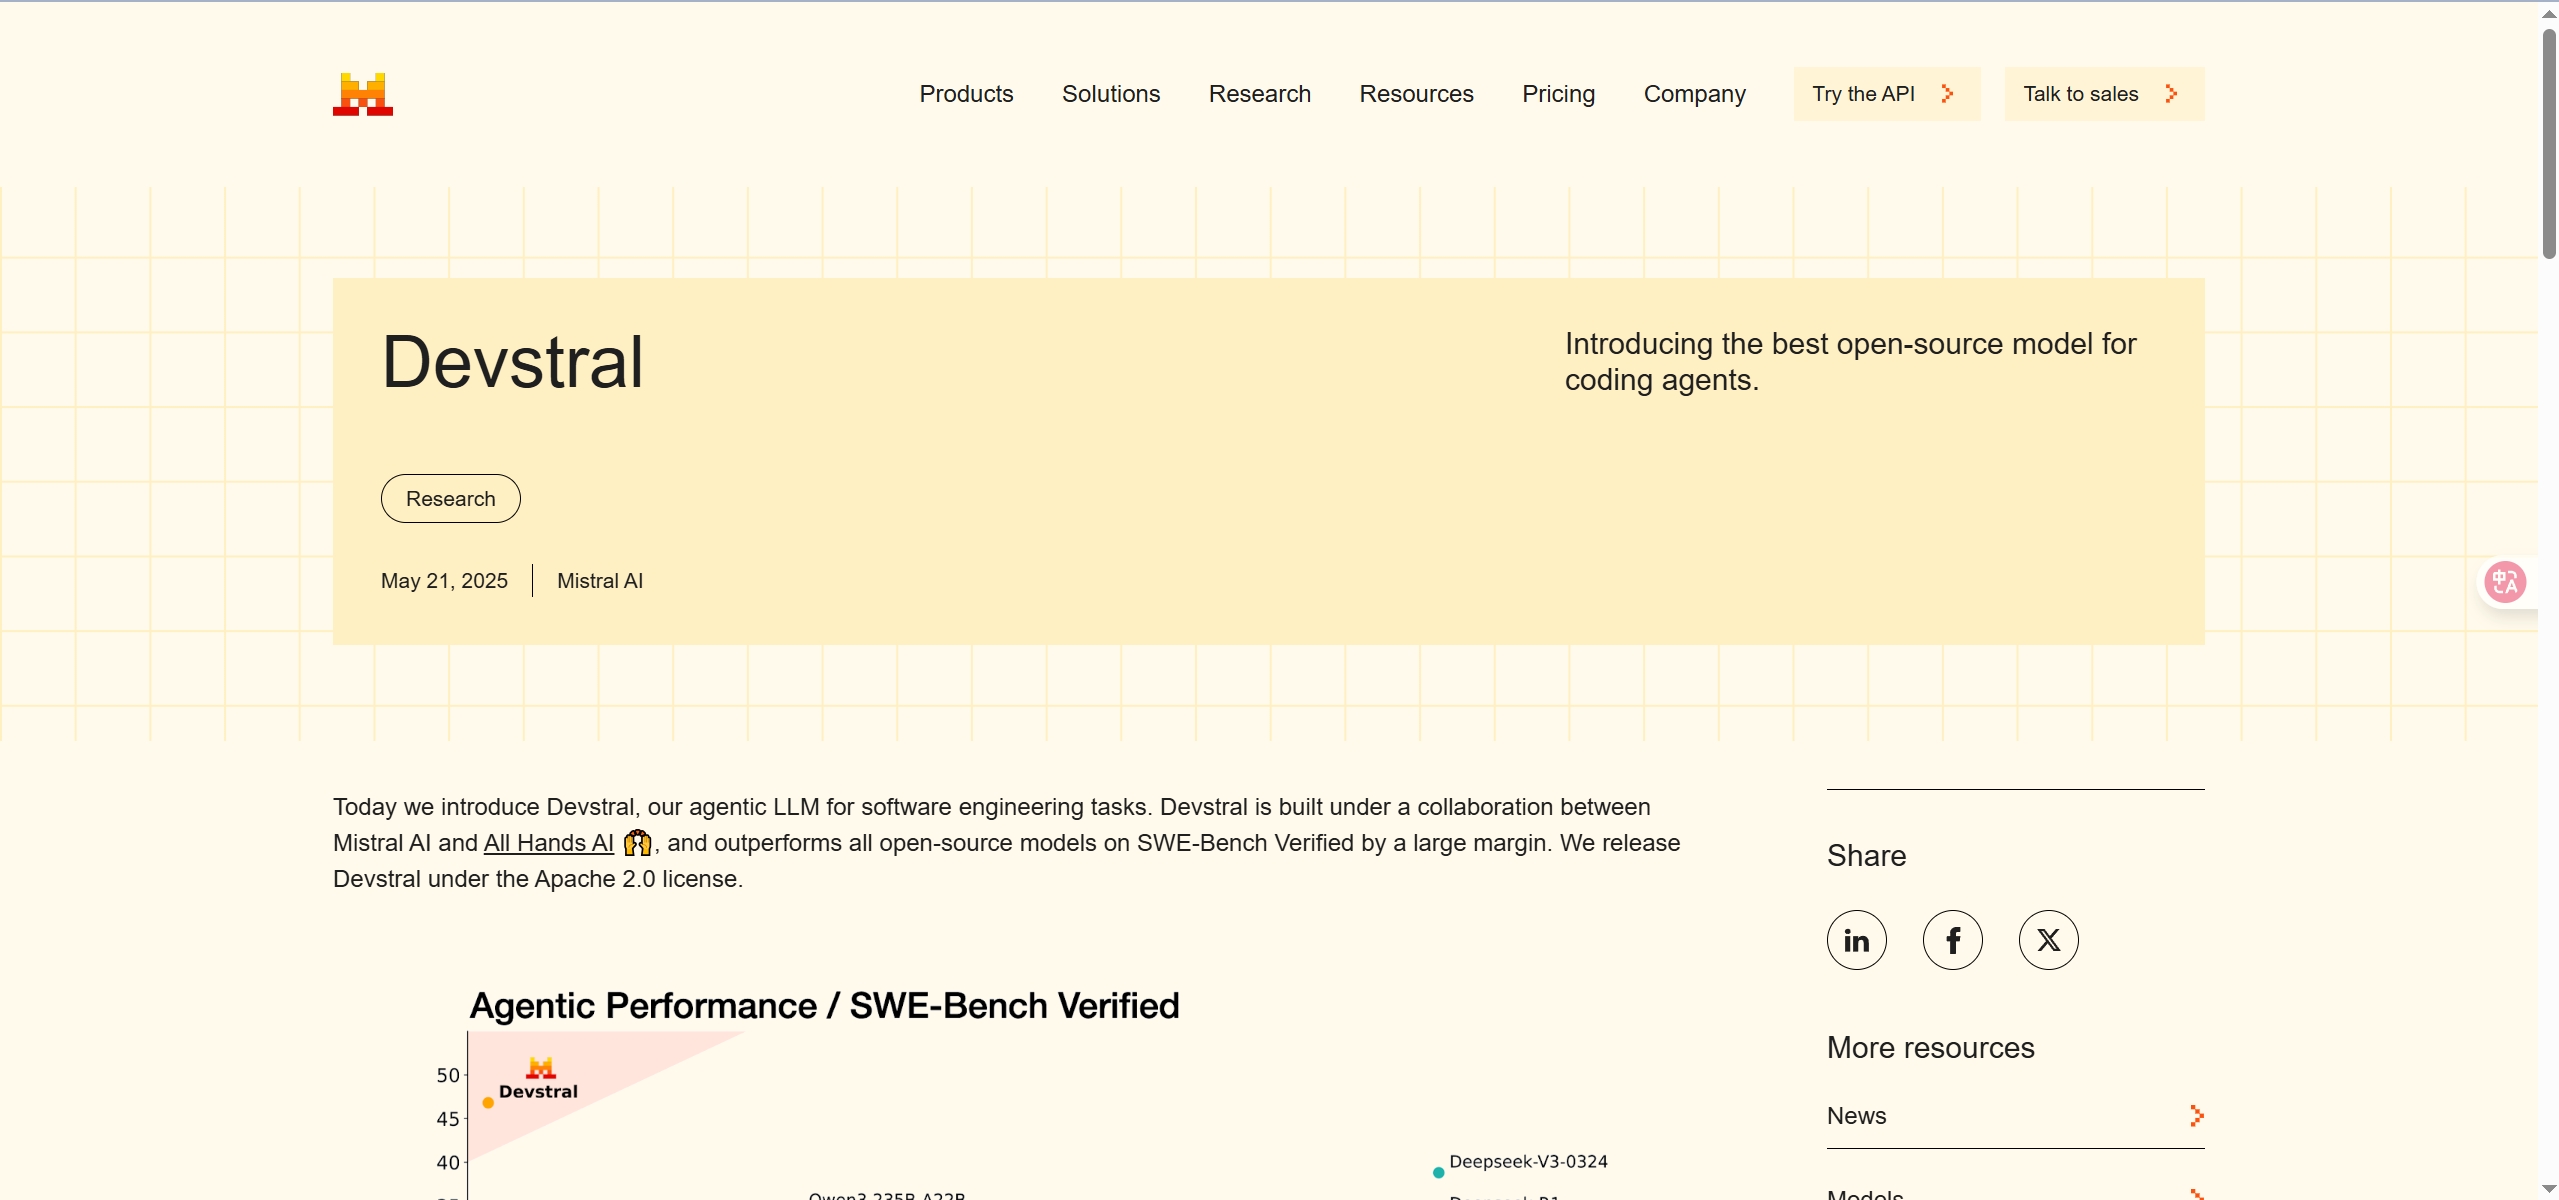Image resolution: width=2559 pixels, height=1200 pixels.
Task: Click the scrollbar down arrow
Action: pos(2549,1188)
